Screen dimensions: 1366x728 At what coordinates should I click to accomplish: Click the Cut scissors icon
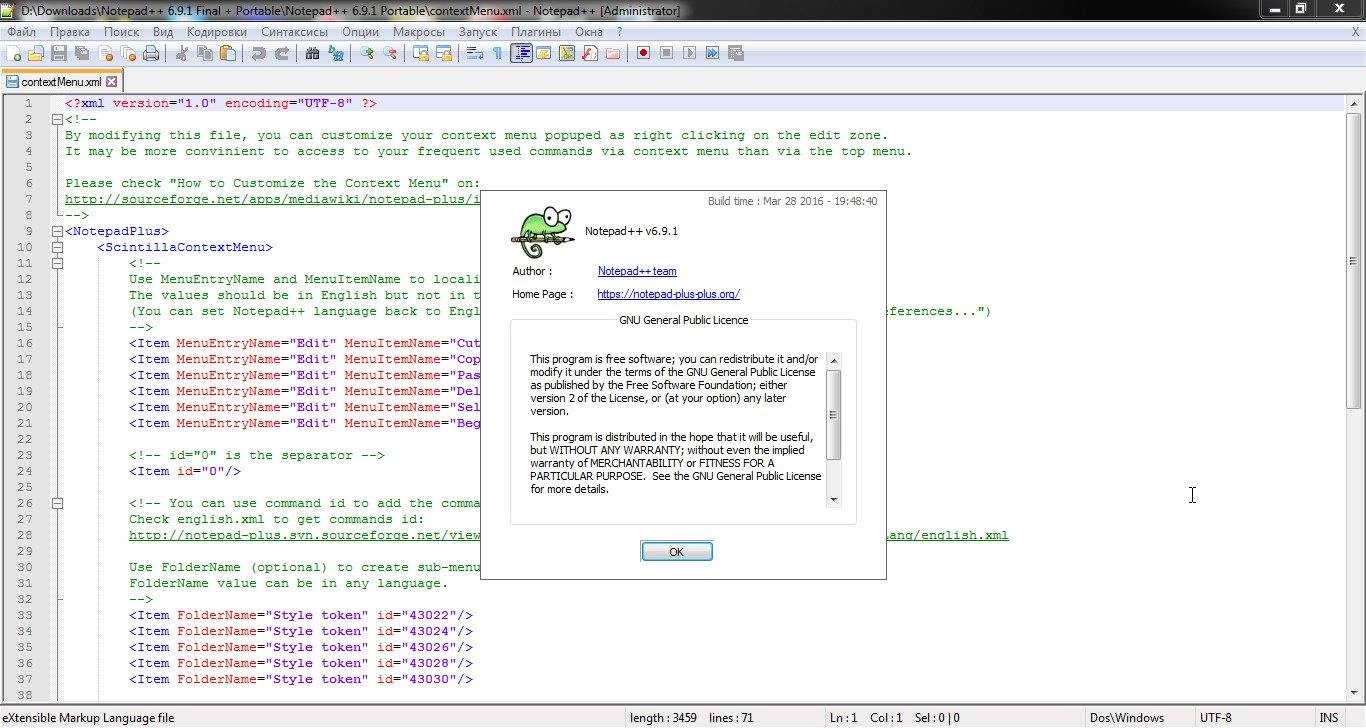181,53
